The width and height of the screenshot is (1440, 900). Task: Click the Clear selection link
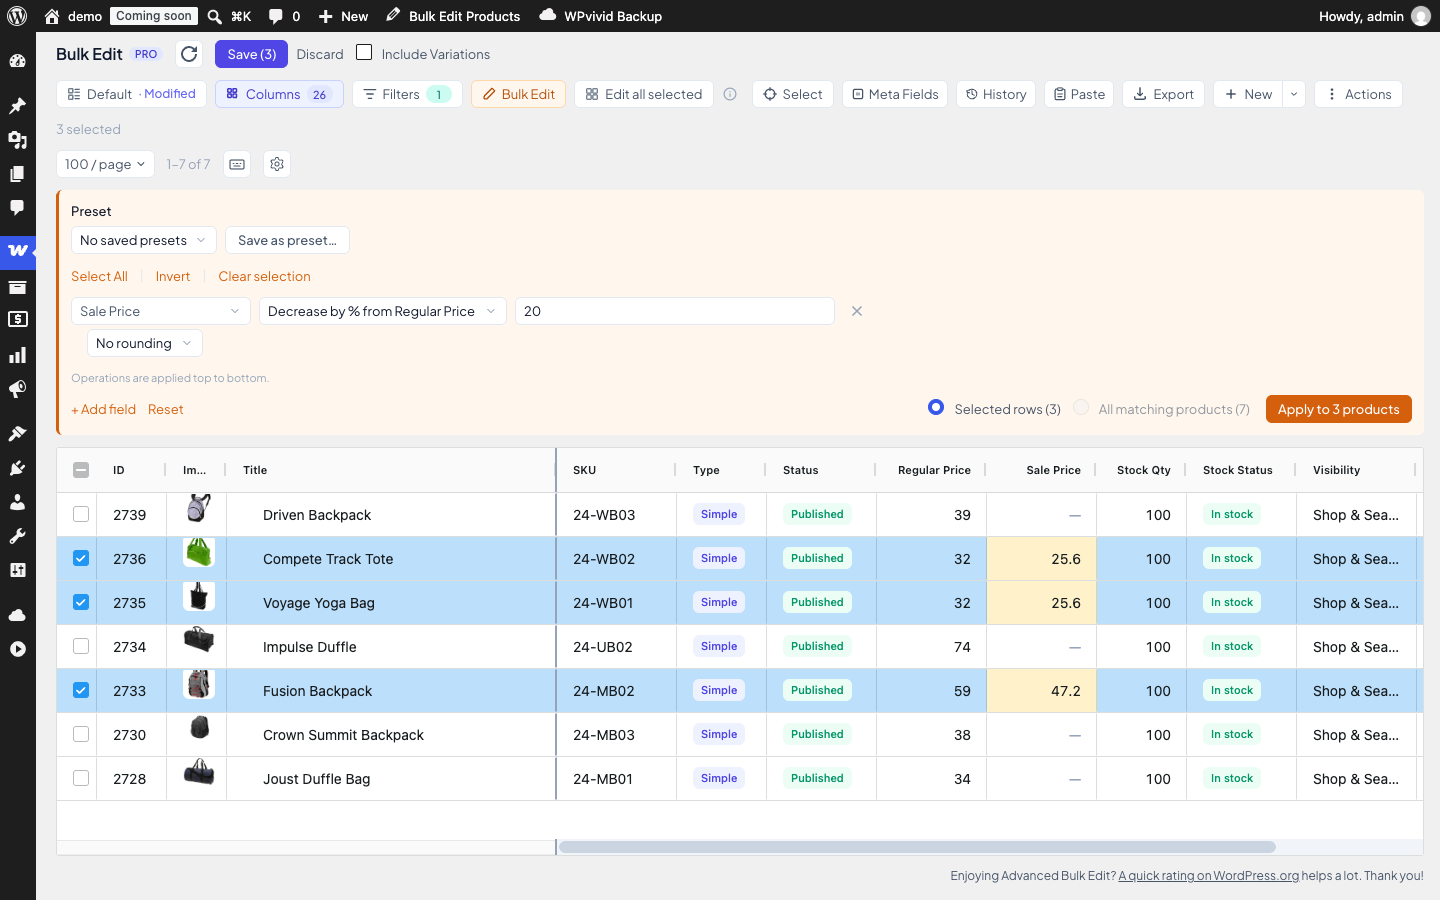point(264,276)
